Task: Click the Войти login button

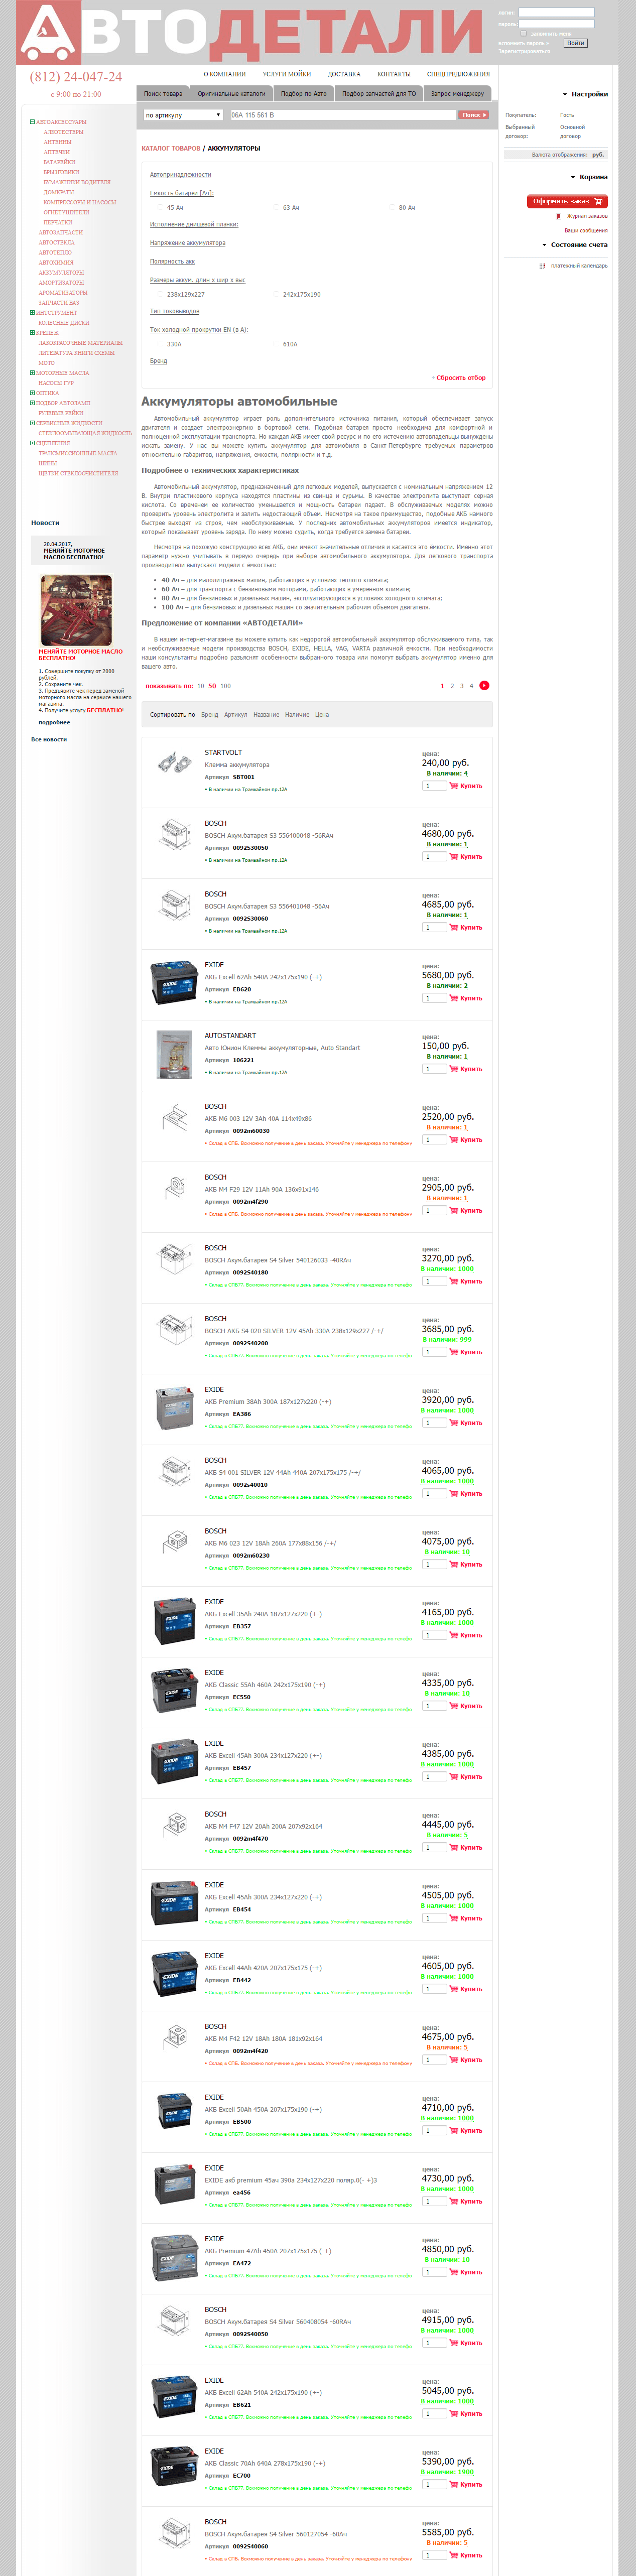Action: click(x=575, y=43)
